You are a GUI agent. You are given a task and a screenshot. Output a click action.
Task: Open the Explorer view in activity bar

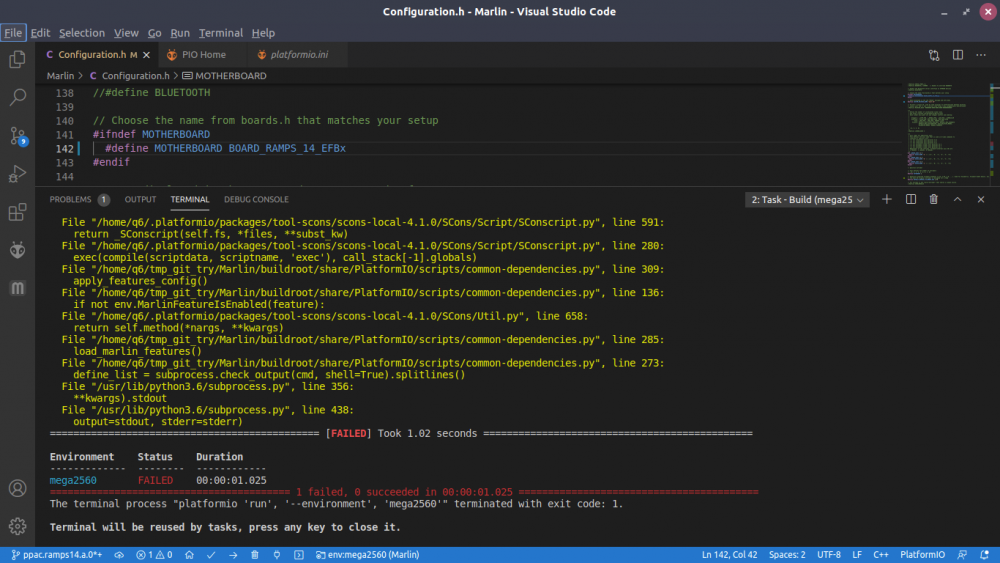coord(17,59)
